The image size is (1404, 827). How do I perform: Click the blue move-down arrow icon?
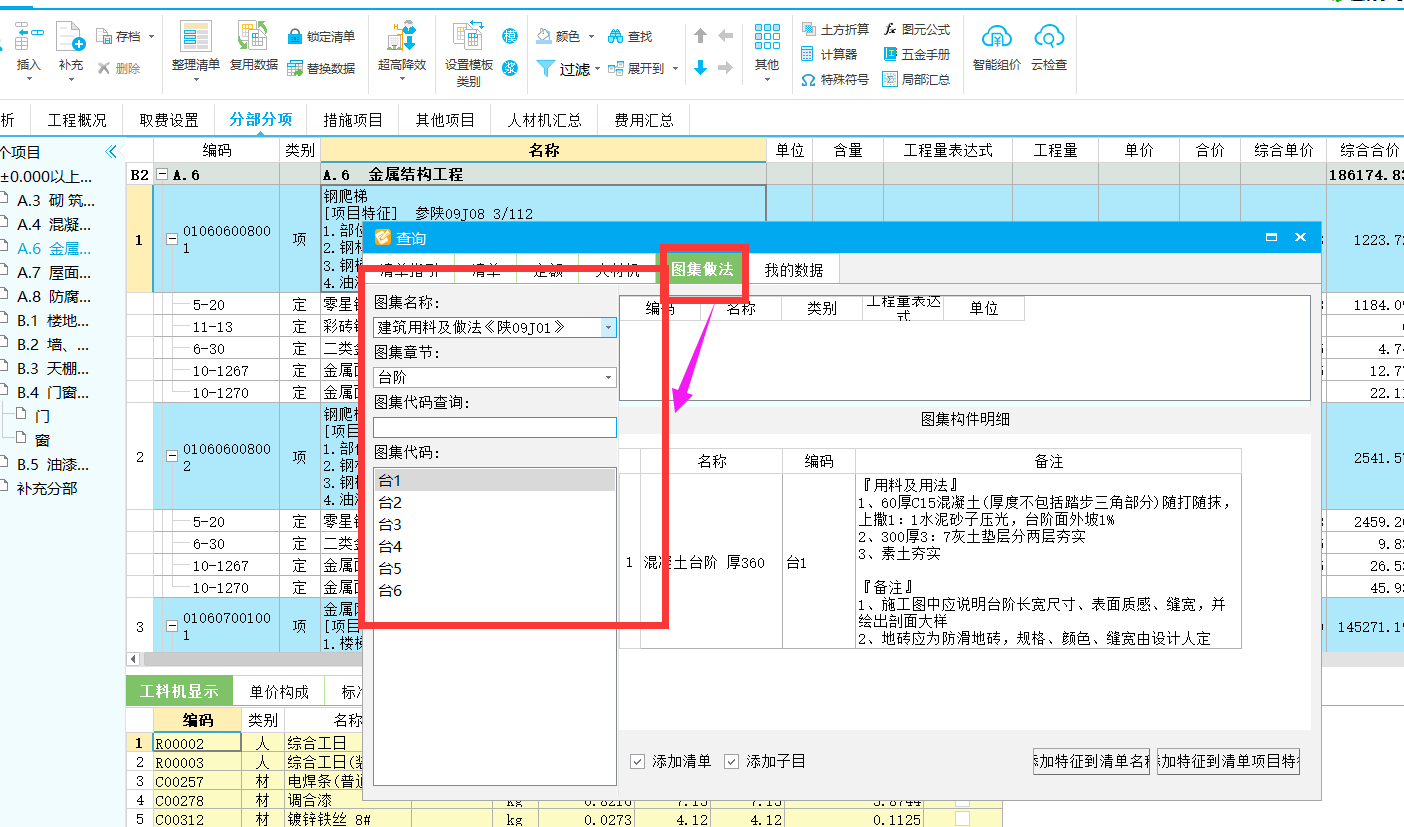coord(701,68)
